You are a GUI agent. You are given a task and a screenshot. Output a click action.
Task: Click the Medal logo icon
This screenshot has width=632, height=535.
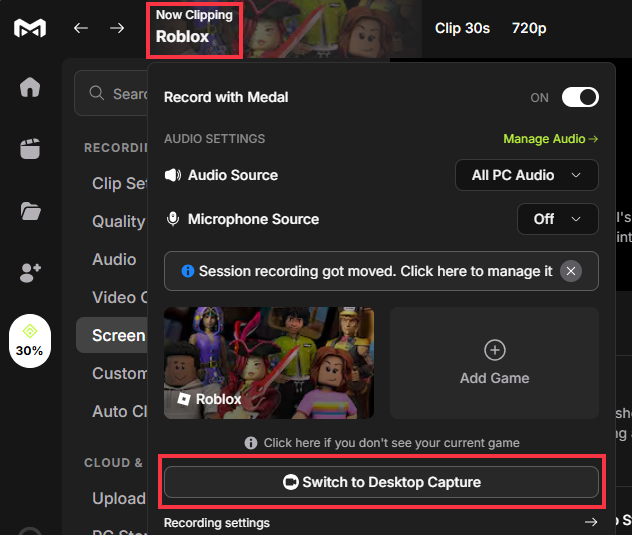coord(30,28)
